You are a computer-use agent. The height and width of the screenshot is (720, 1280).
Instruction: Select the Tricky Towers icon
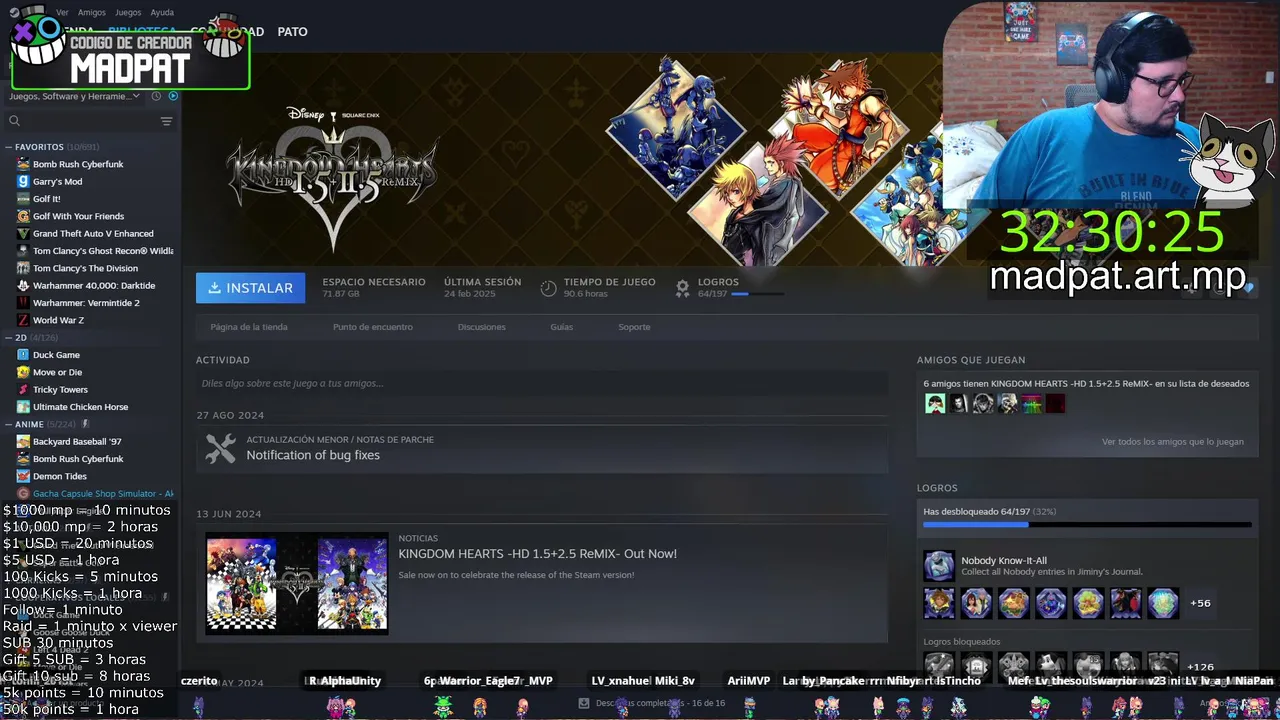[x=23, y=389]
